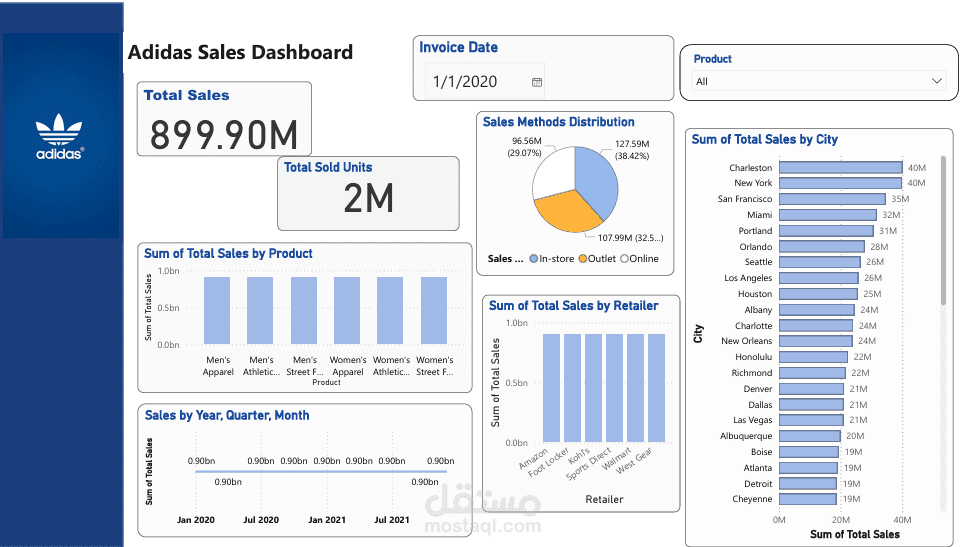Select the Denver sales bar
The image size is (967, 547).
[811, 389]
